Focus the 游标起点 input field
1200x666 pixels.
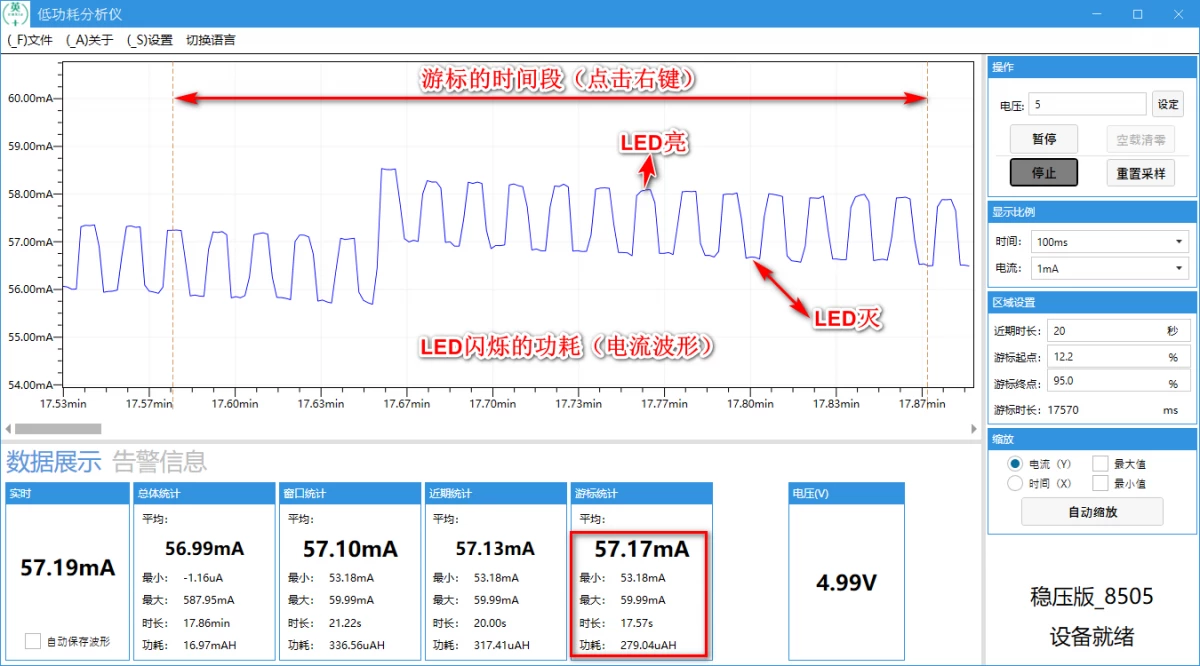[1119, 356]
